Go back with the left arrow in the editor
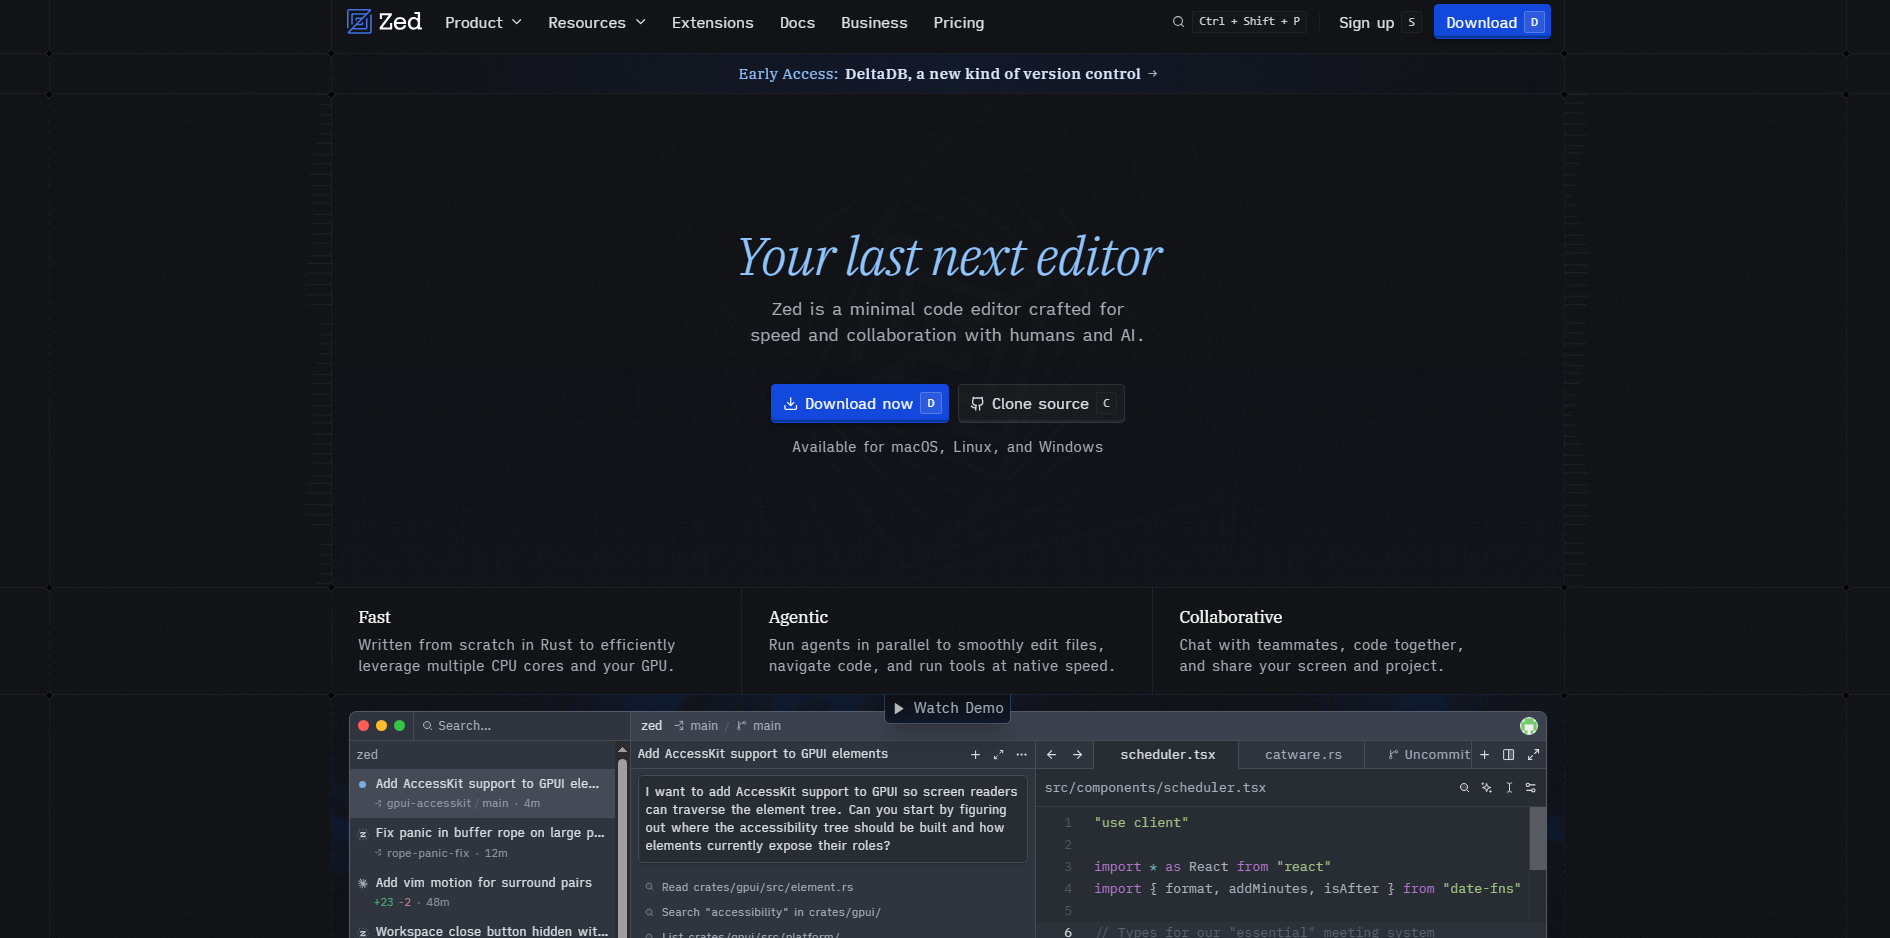This screenshot has width=1890, height=938. [1051, 755]
